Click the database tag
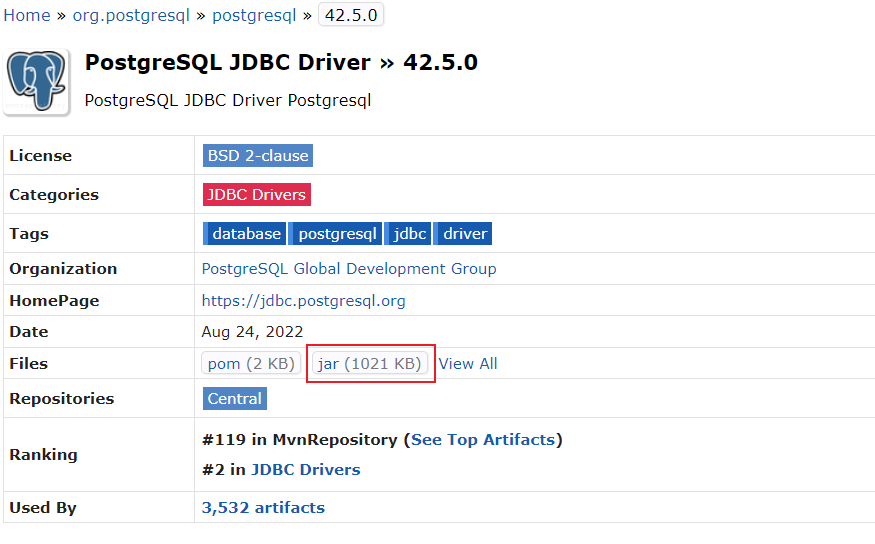875x544 pixels. [246, 234]
